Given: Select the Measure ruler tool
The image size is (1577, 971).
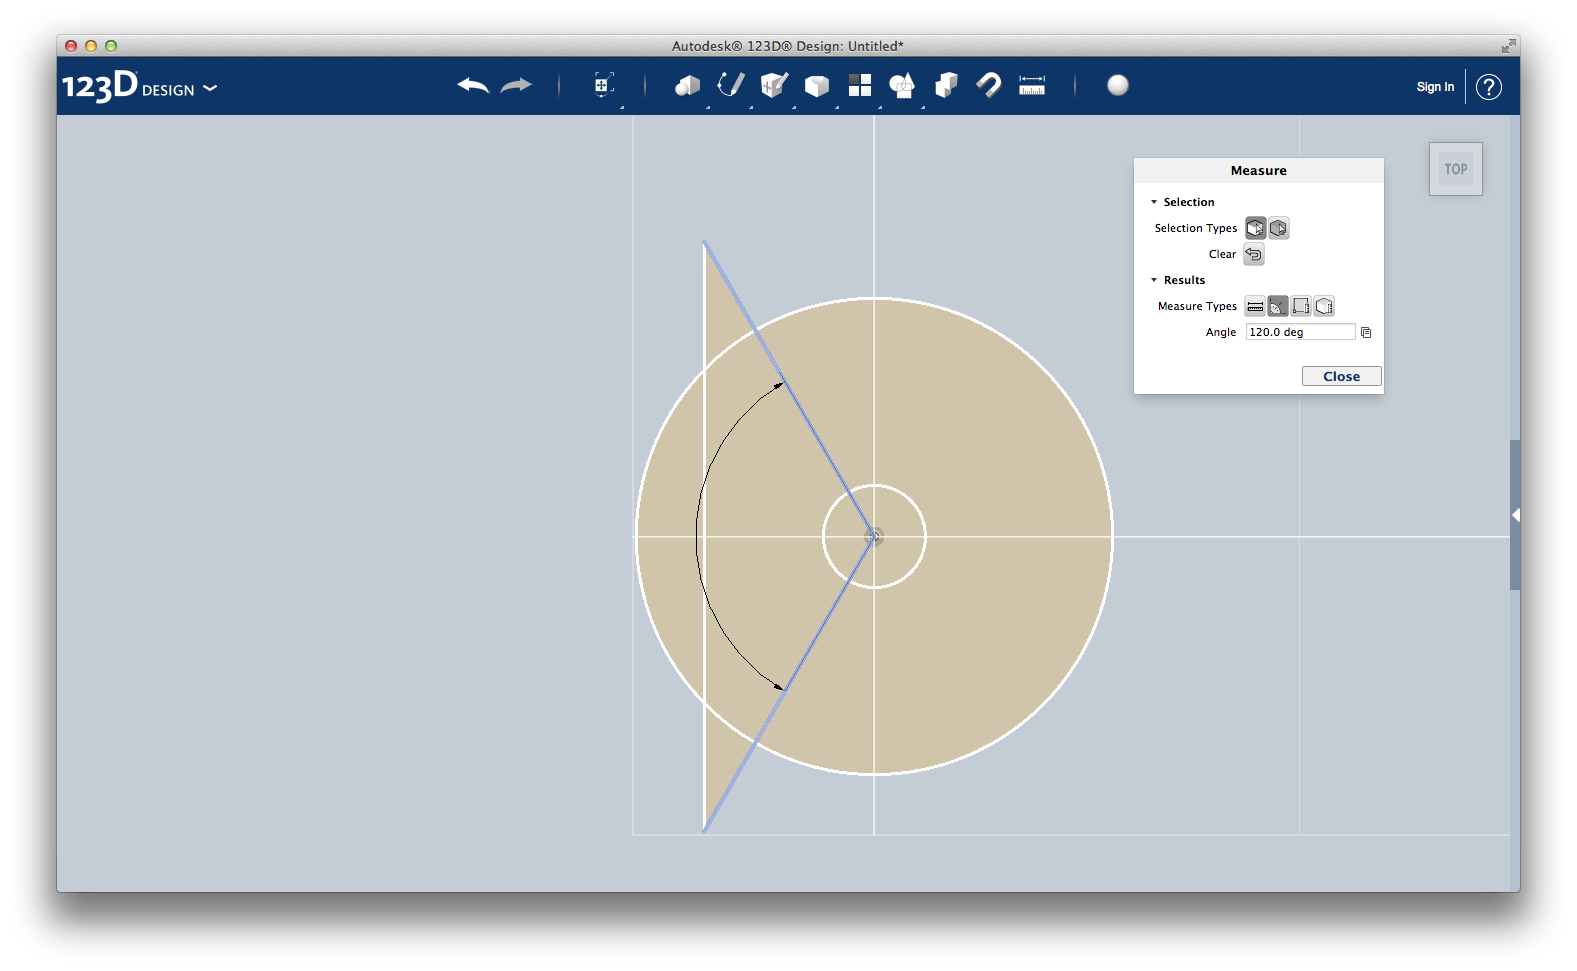Looking at the screenshot, I should click(x=1032, y=86).
